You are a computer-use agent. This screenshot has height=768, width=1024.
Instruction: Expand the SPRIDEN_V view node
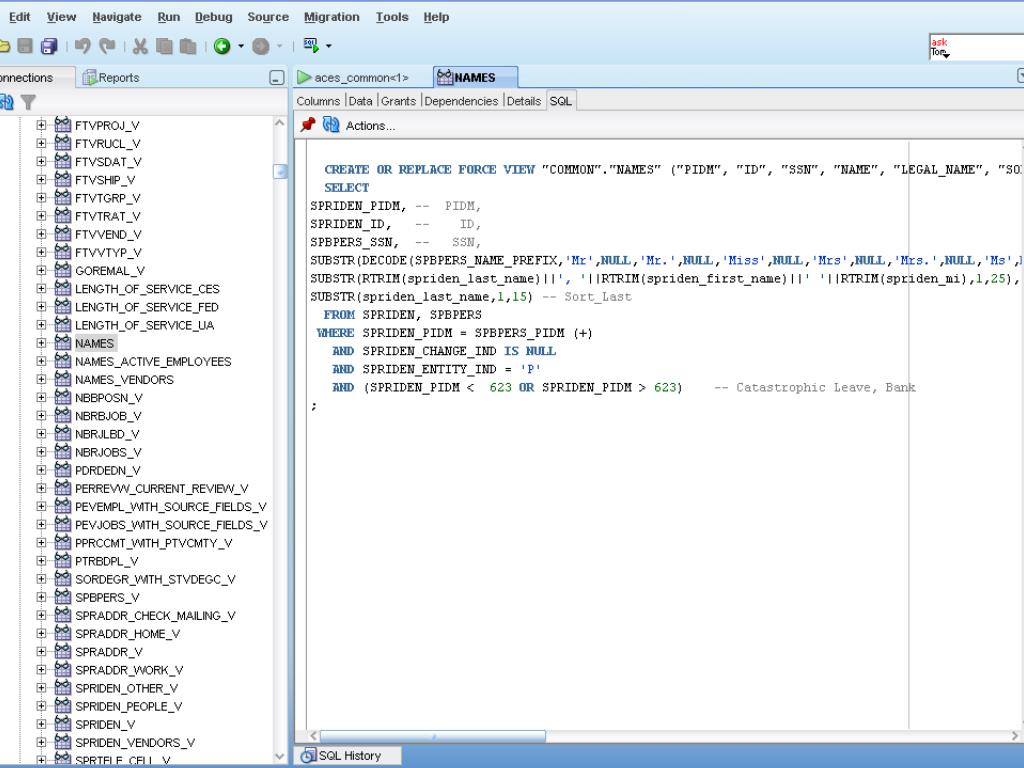(42, 725)
